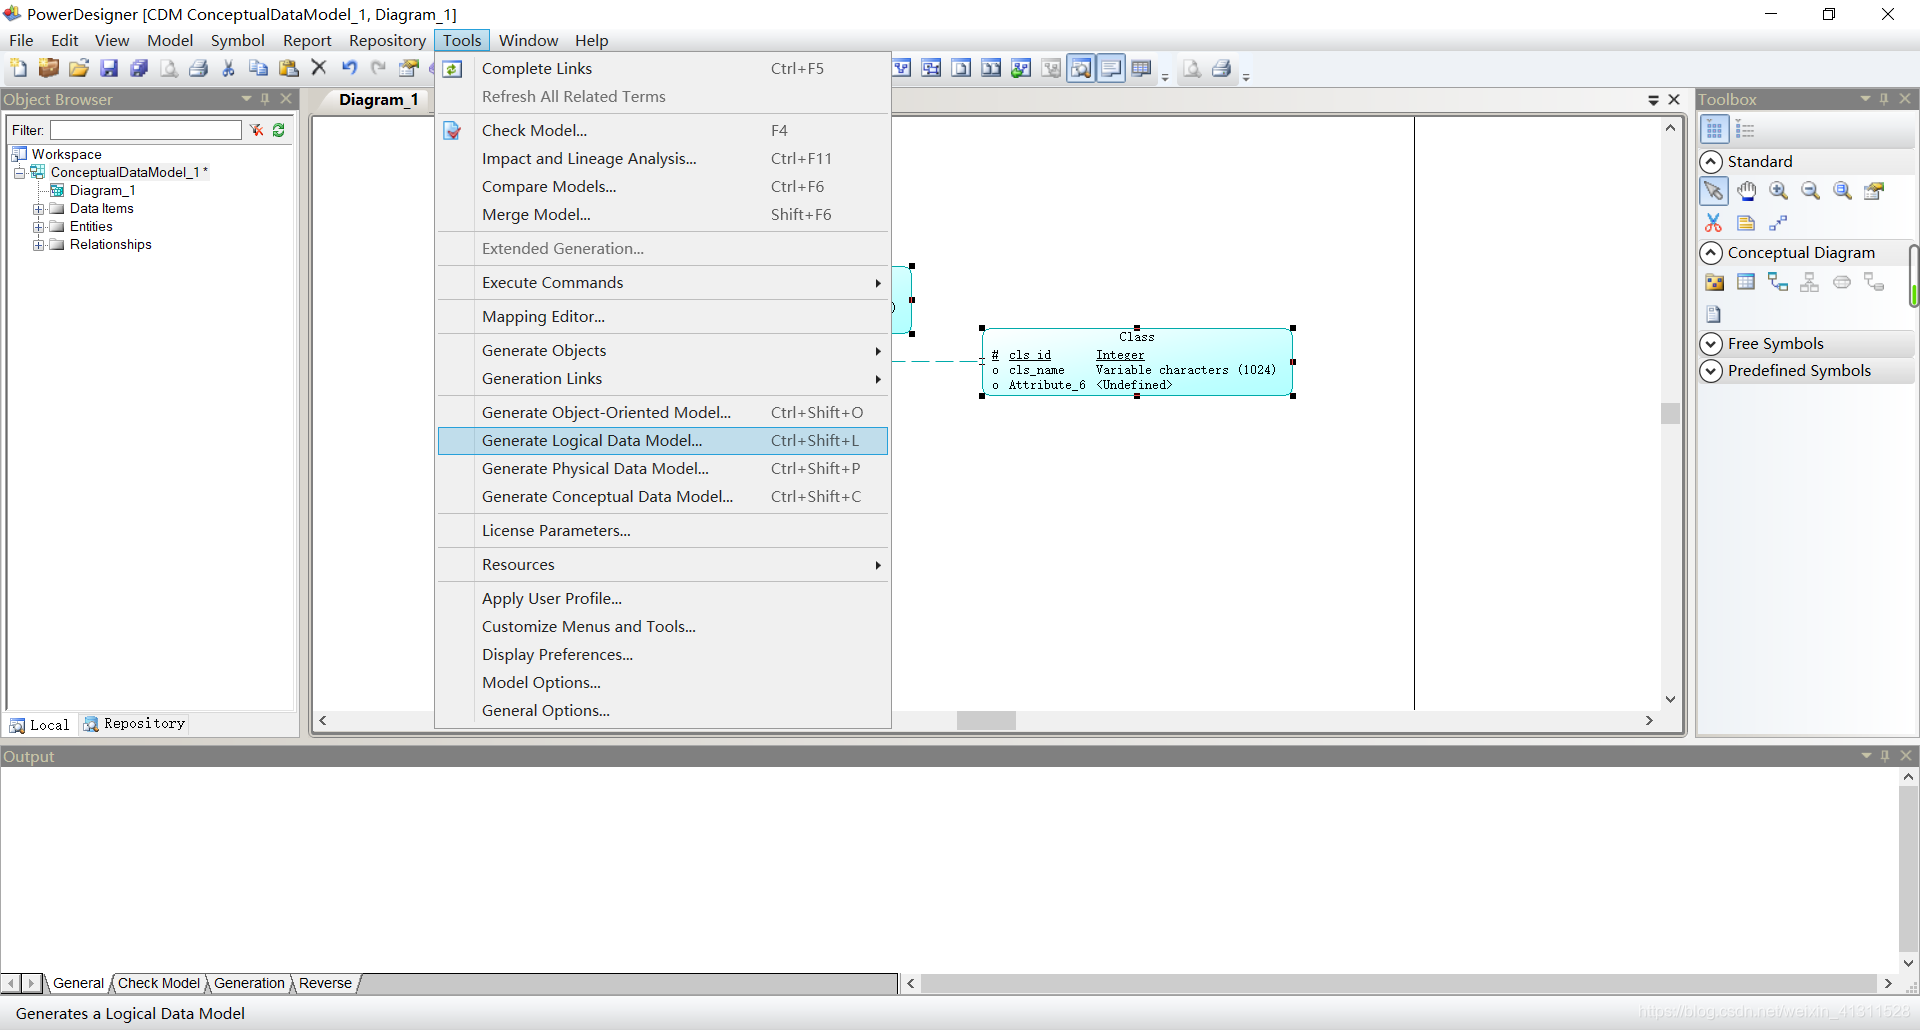This screenshot has height=1030, width=1920.
Task: Collapse the Standard toolbox section
Action: pos(1711,162)
